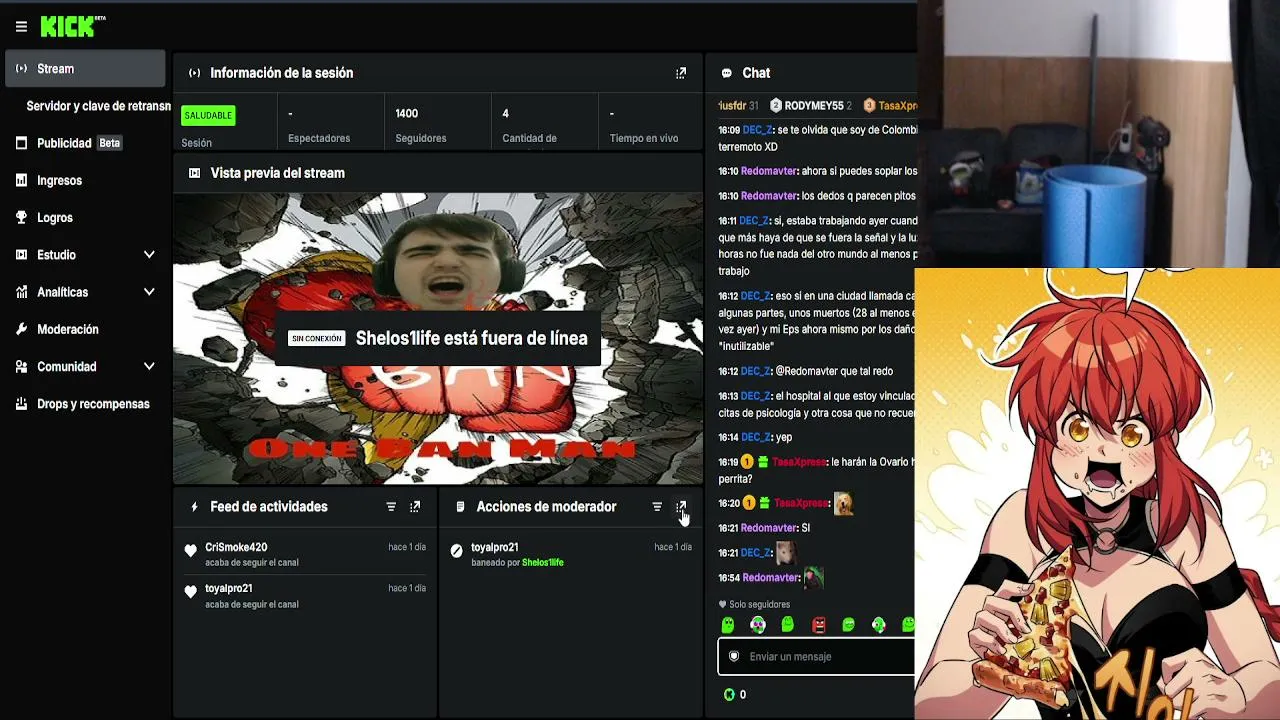Viewport: 1280px width, 720px height.
Task: Pop out the Feed de actividades panel
Action: (415, 507)
